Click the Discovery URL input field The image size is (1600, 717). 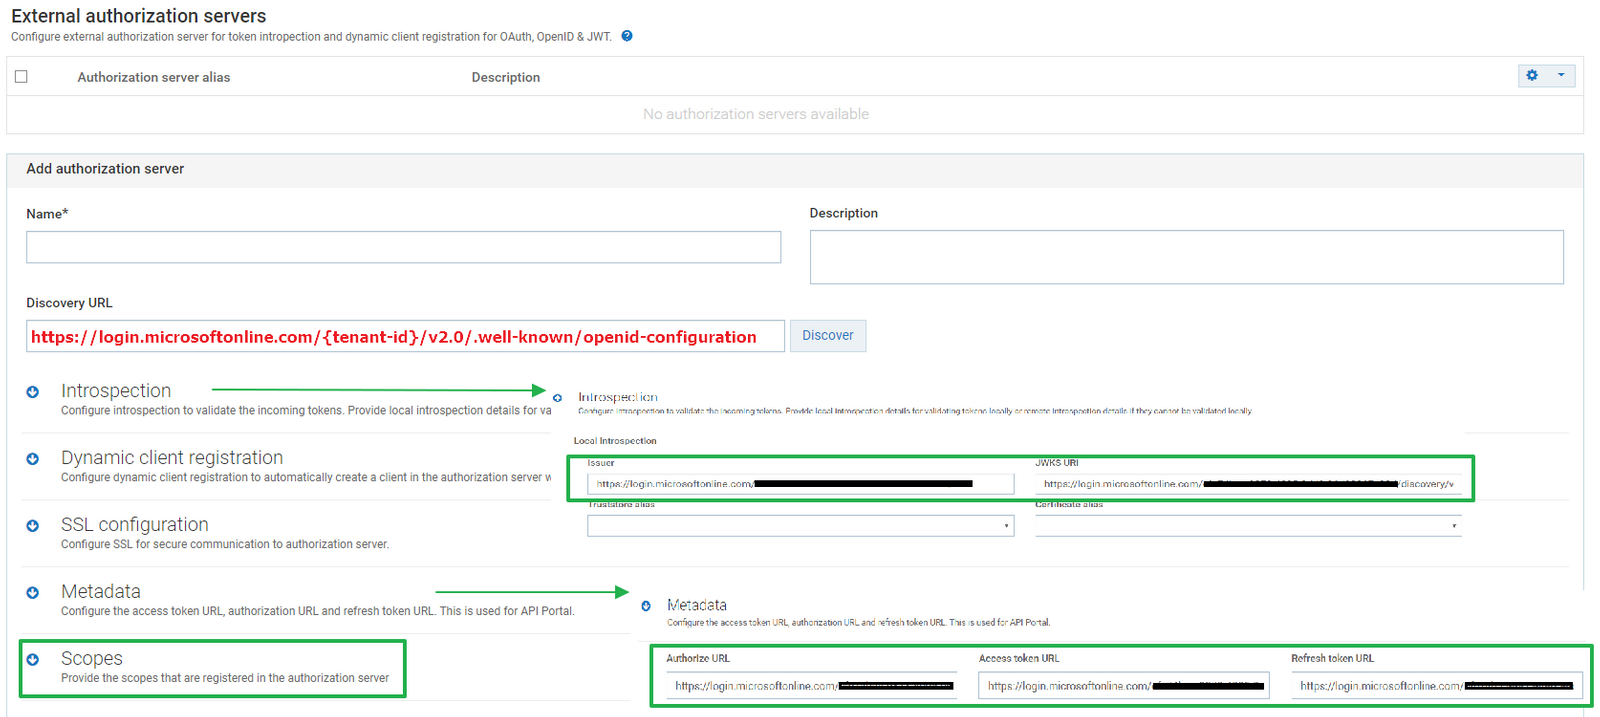[x=405, y=337]
